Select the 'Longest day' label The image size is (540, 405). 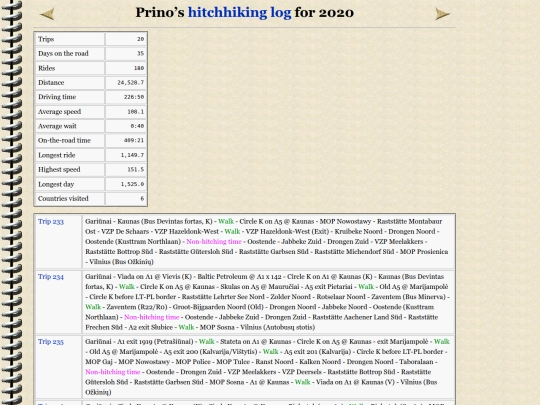pyautogui.click(x=56, y=184)
